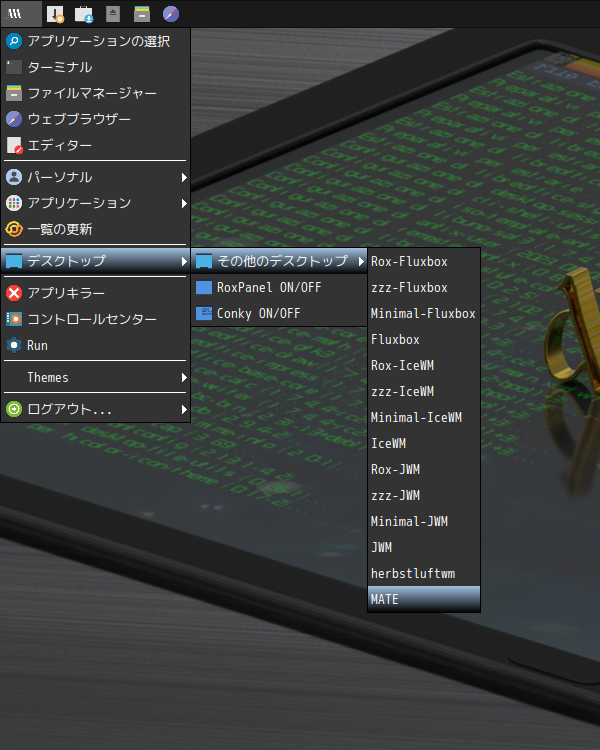Switch to Minimal-Fluxbox desktop
The image size is (600, 750).
(424, 313)
